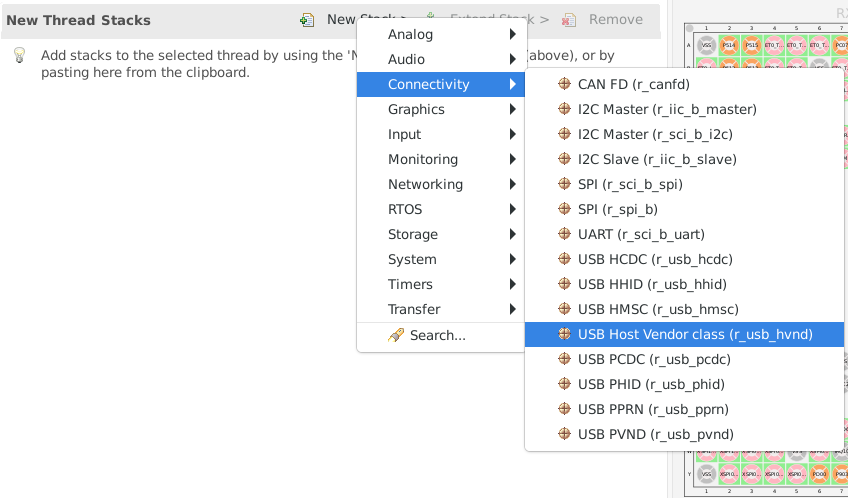Add USB PCDC (r_usb_pcdc) stack
Screen dimensions: 848x498
684,359
